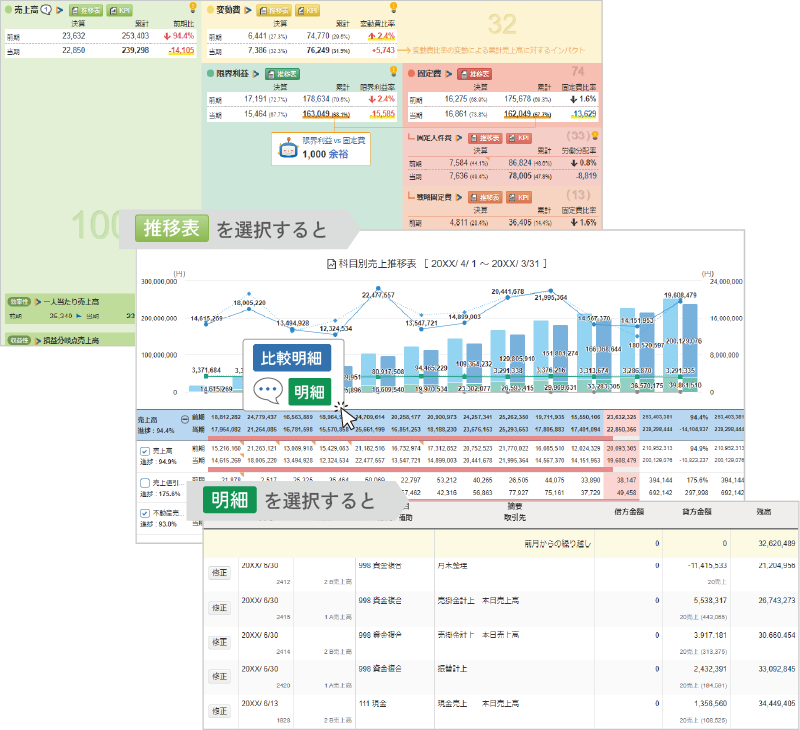
Task: Toggle the 不動産売上 row checkbox
Action: tap(146, 512)
